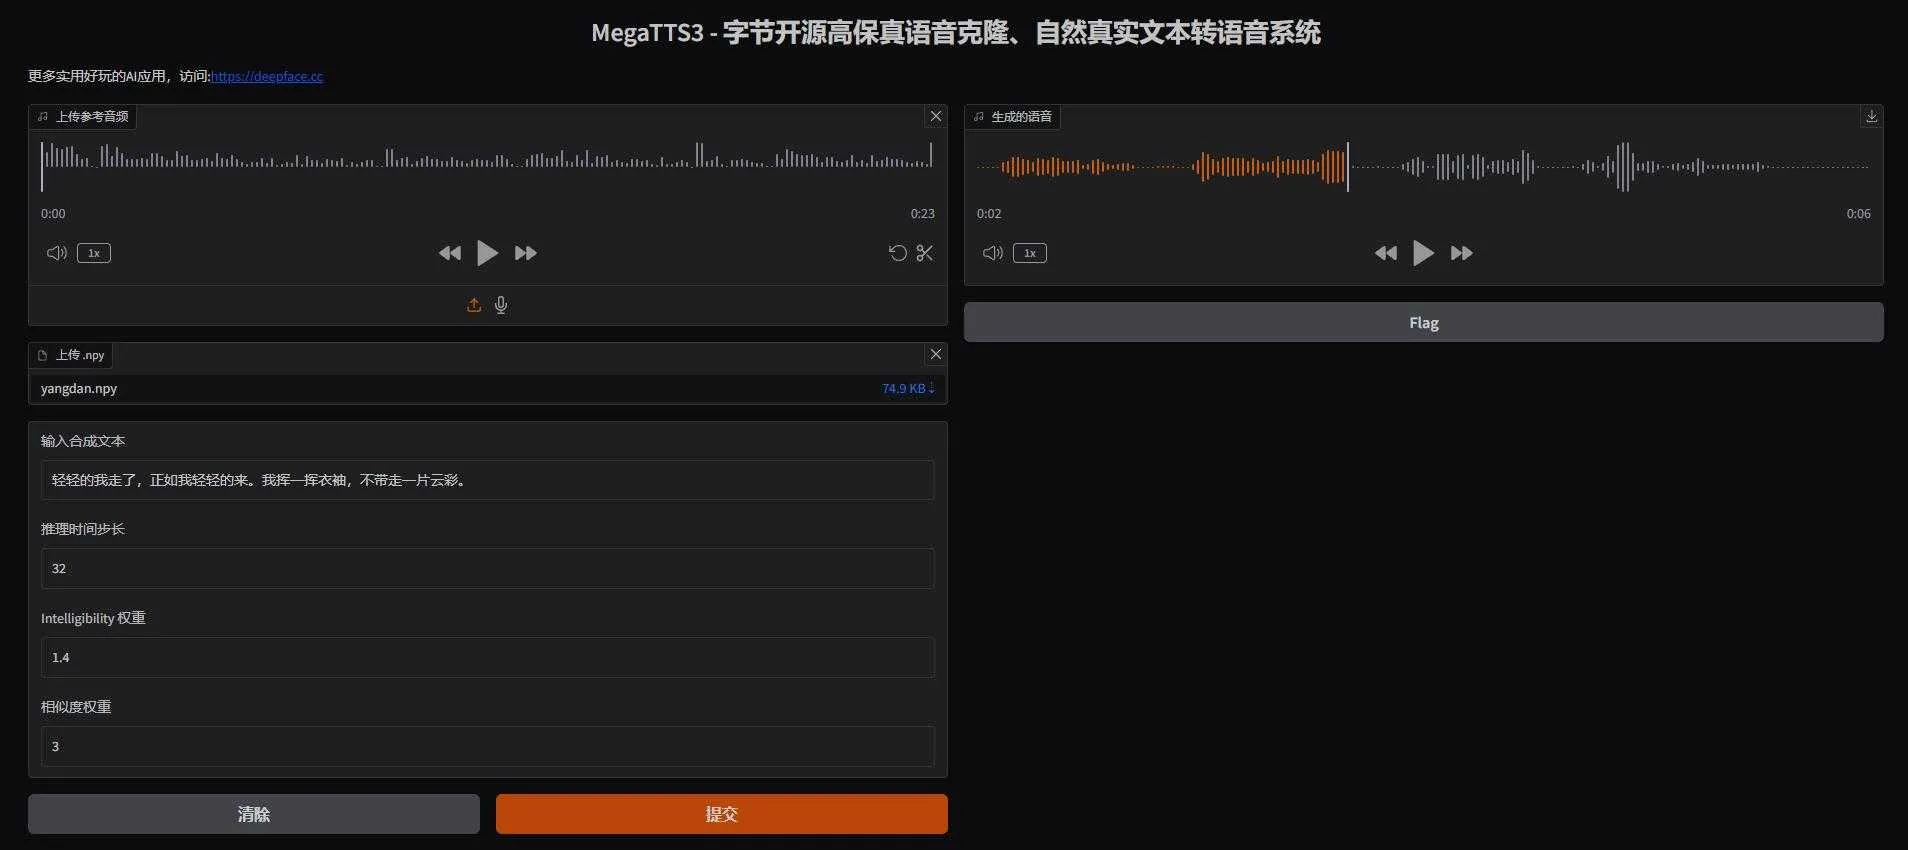1908x850 pixels.
Task: Mute generated speech volume icon
Action: [x=993, y=253]
